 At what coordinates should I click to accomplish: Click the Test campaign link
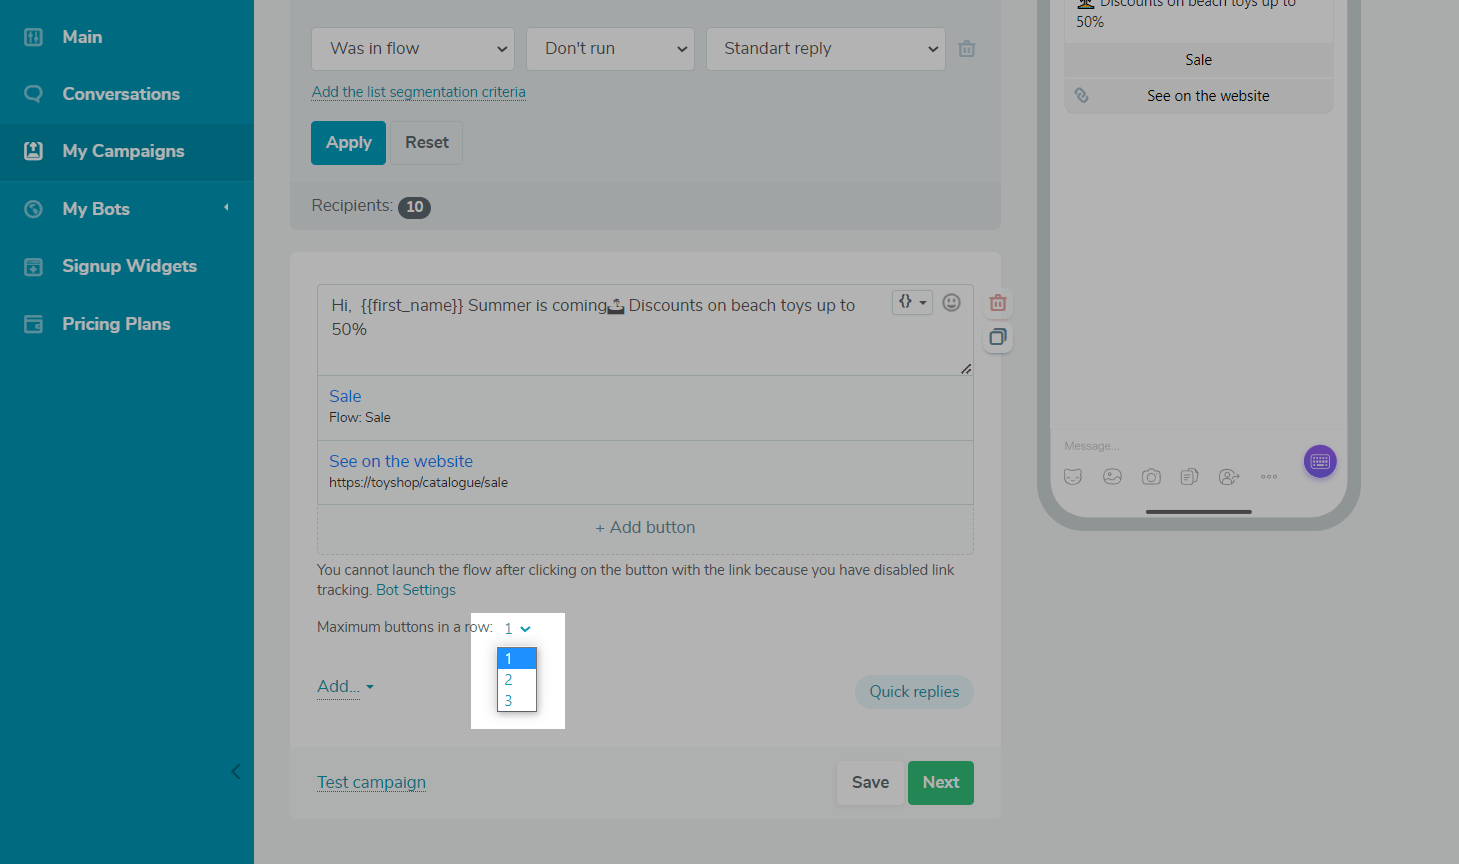coord(371,782)
